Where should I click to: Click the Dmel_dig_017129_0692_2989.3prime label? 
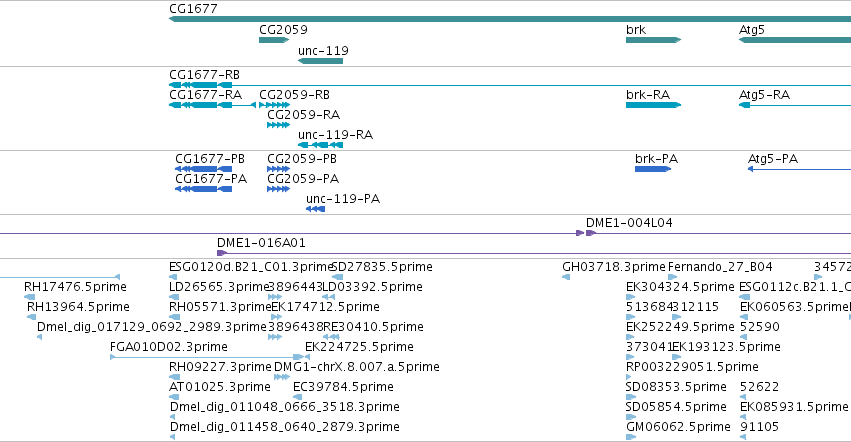coord(152,327)
